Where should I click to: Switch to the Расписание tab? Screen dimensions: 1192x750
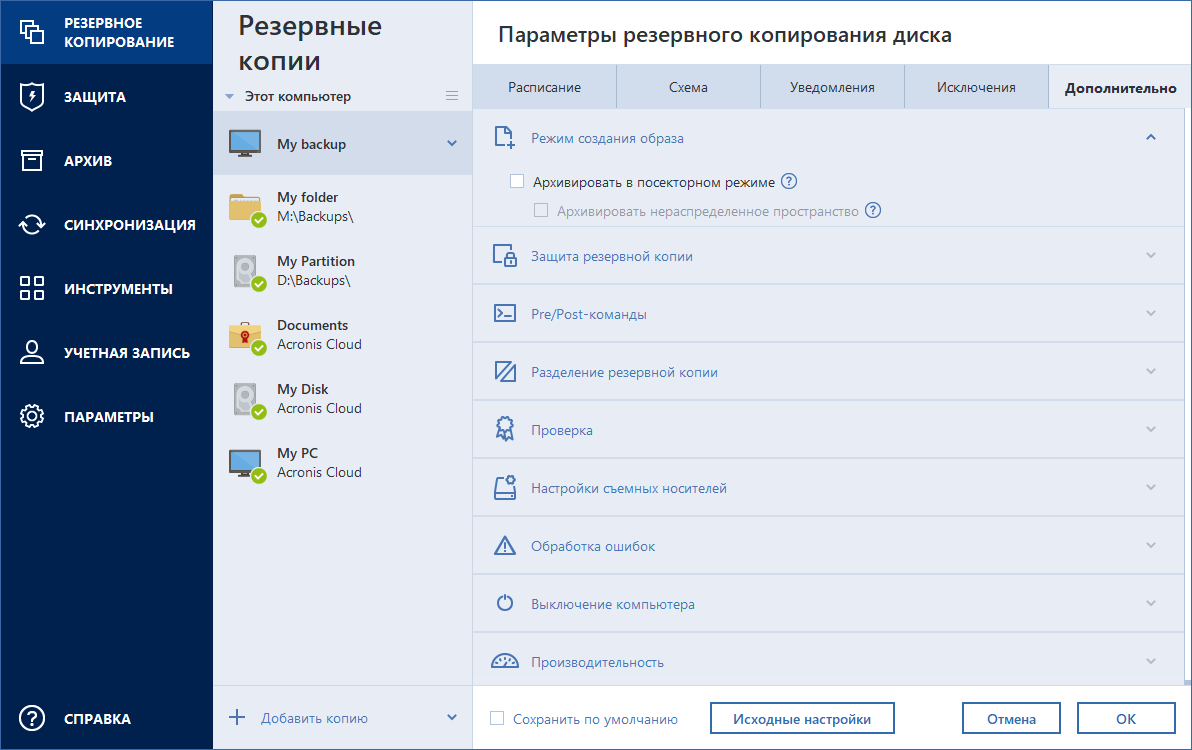(x=545, y=87)
